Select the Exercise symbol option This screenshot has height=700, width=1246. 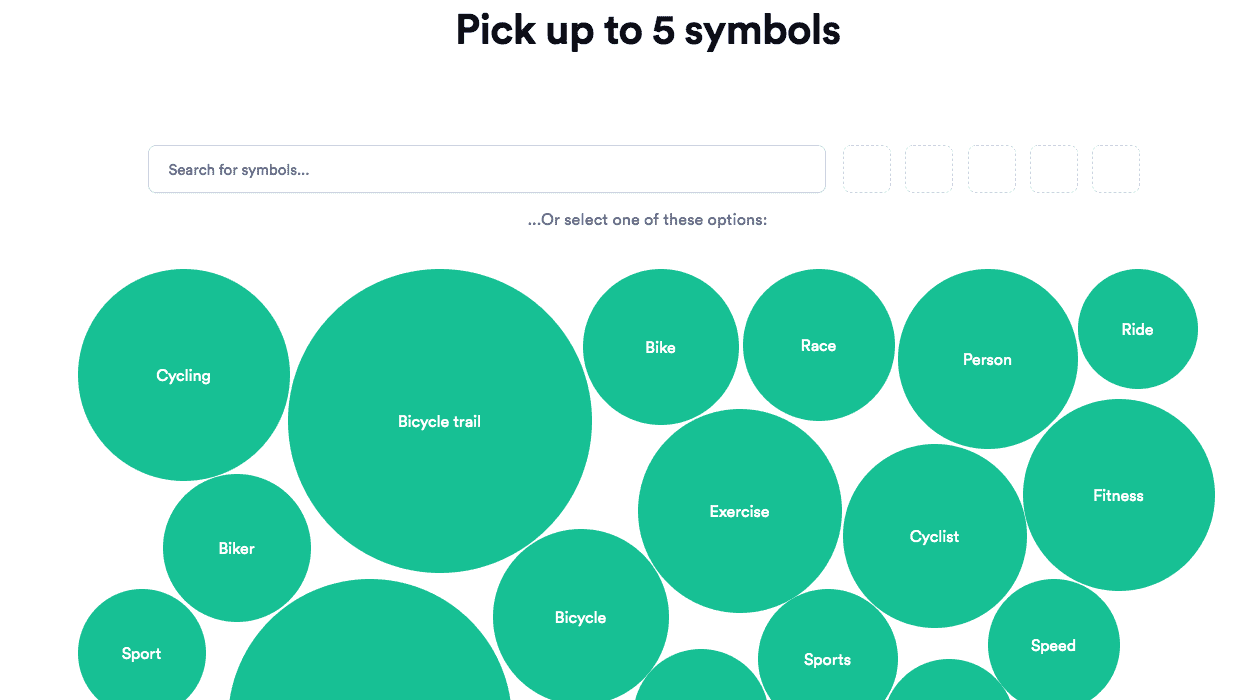tap(739, 511)
